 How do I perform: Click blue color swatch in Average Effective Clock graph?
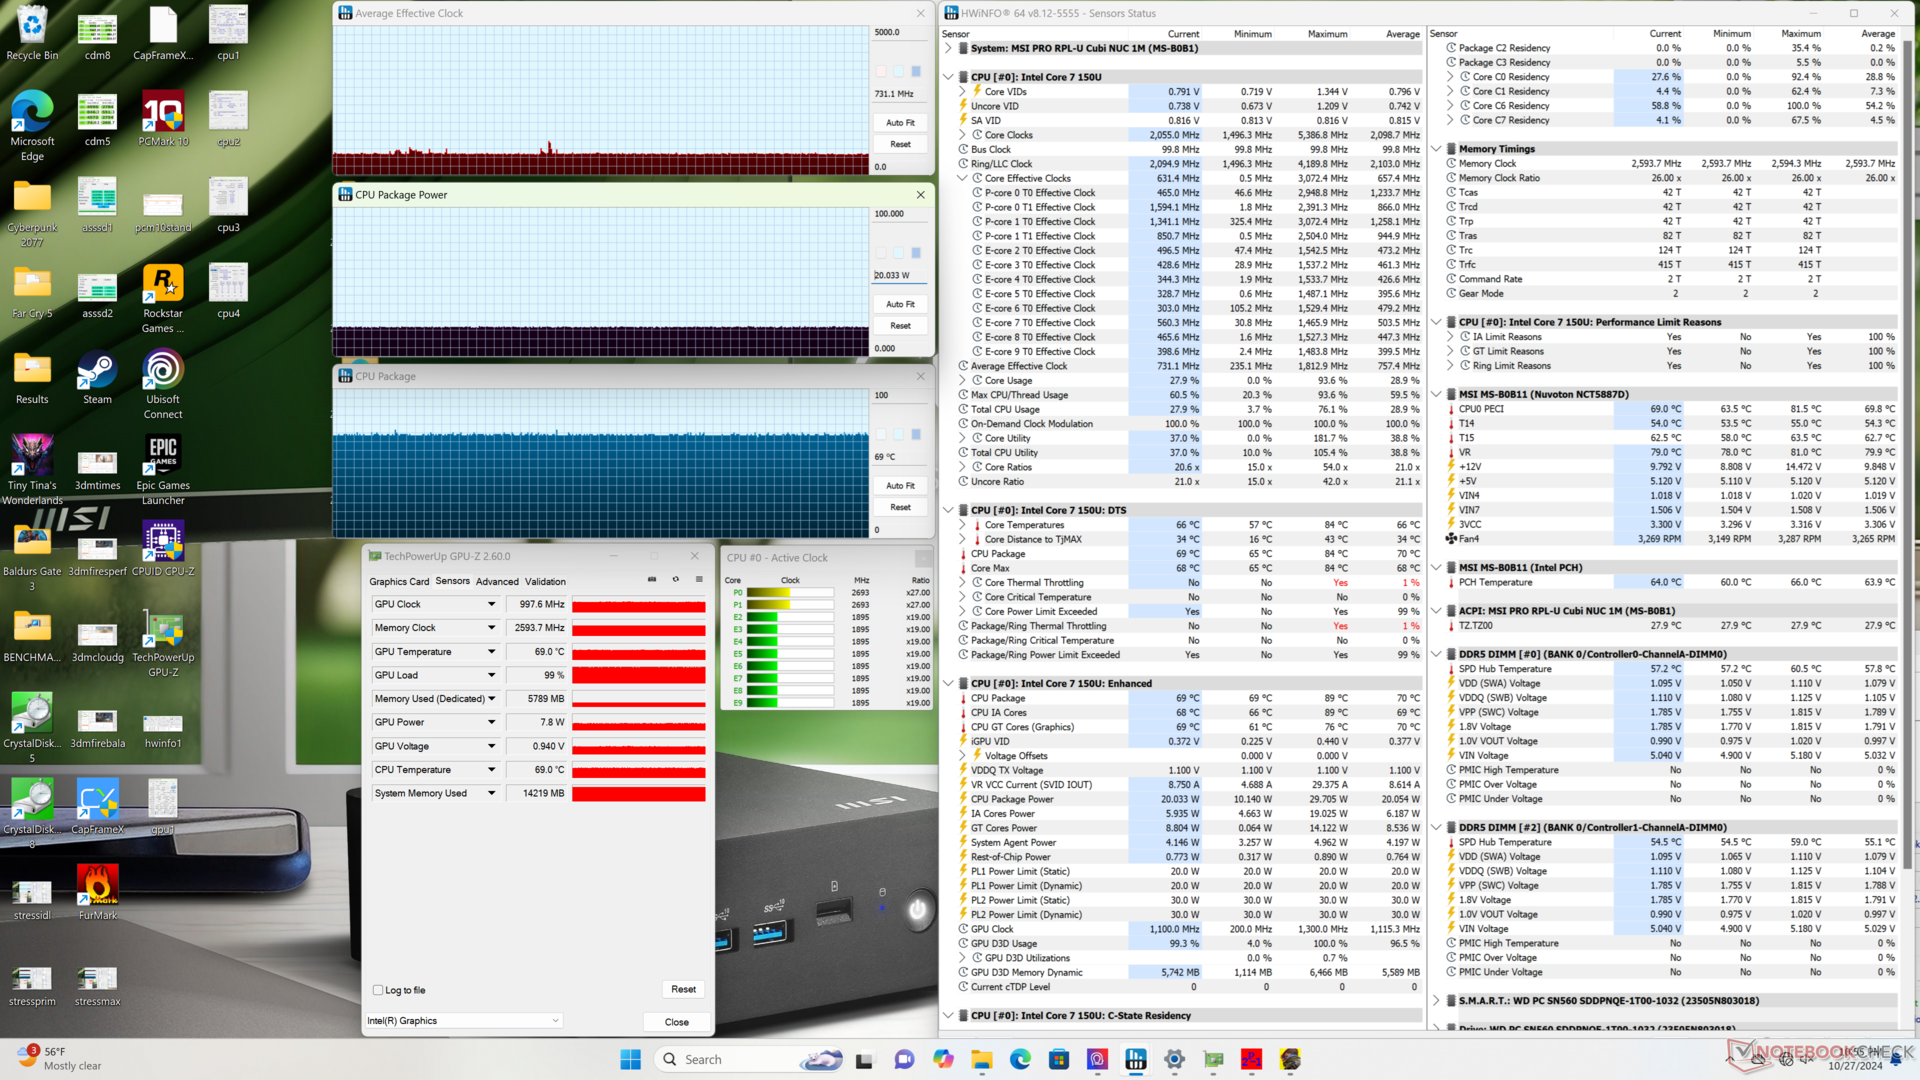[x=916, y=71]
